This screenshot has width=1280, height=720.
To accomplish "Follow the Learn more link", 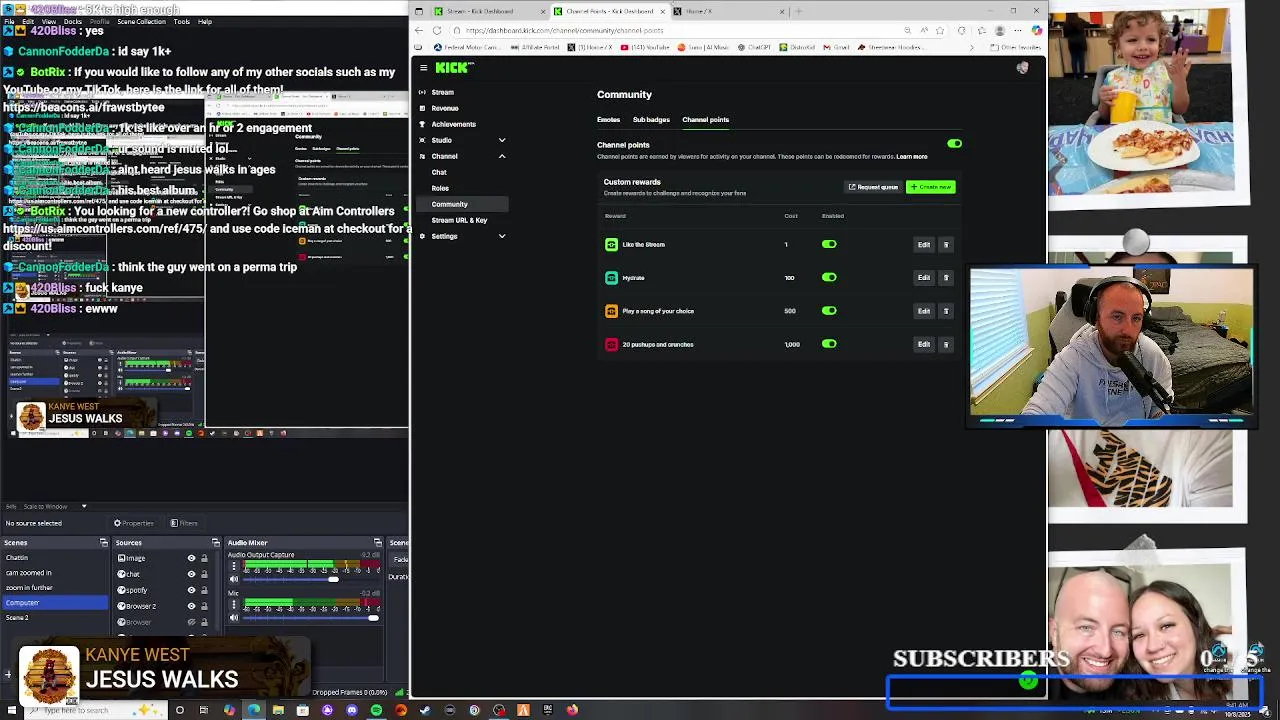I will (912, 157).
